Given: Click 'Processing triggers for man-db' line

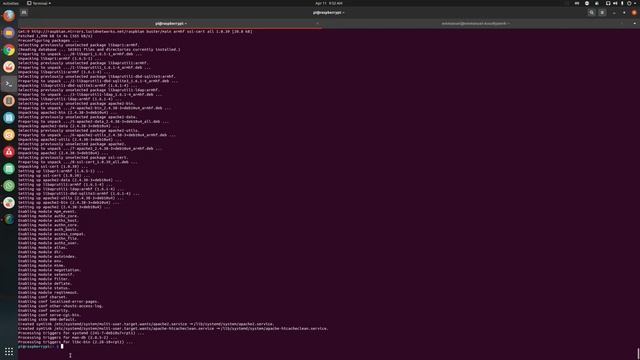Looking at the screenshot, I should 67,338.
